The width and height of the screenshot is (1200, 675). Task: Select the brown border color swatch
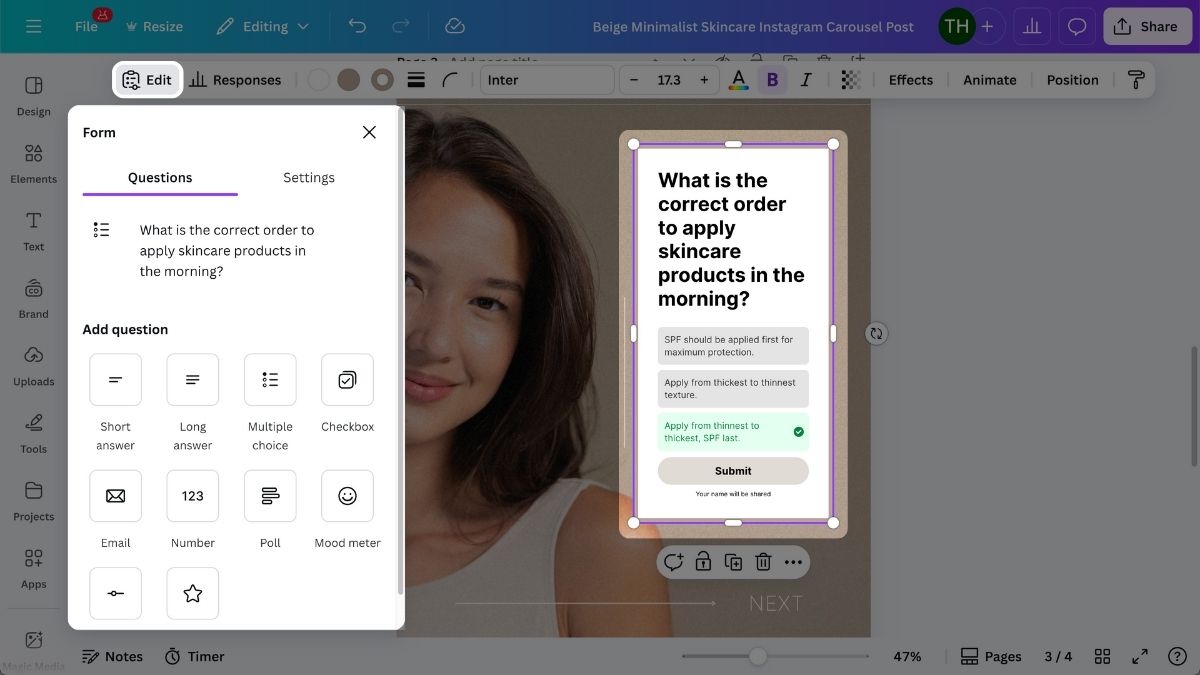pos(382,80)
